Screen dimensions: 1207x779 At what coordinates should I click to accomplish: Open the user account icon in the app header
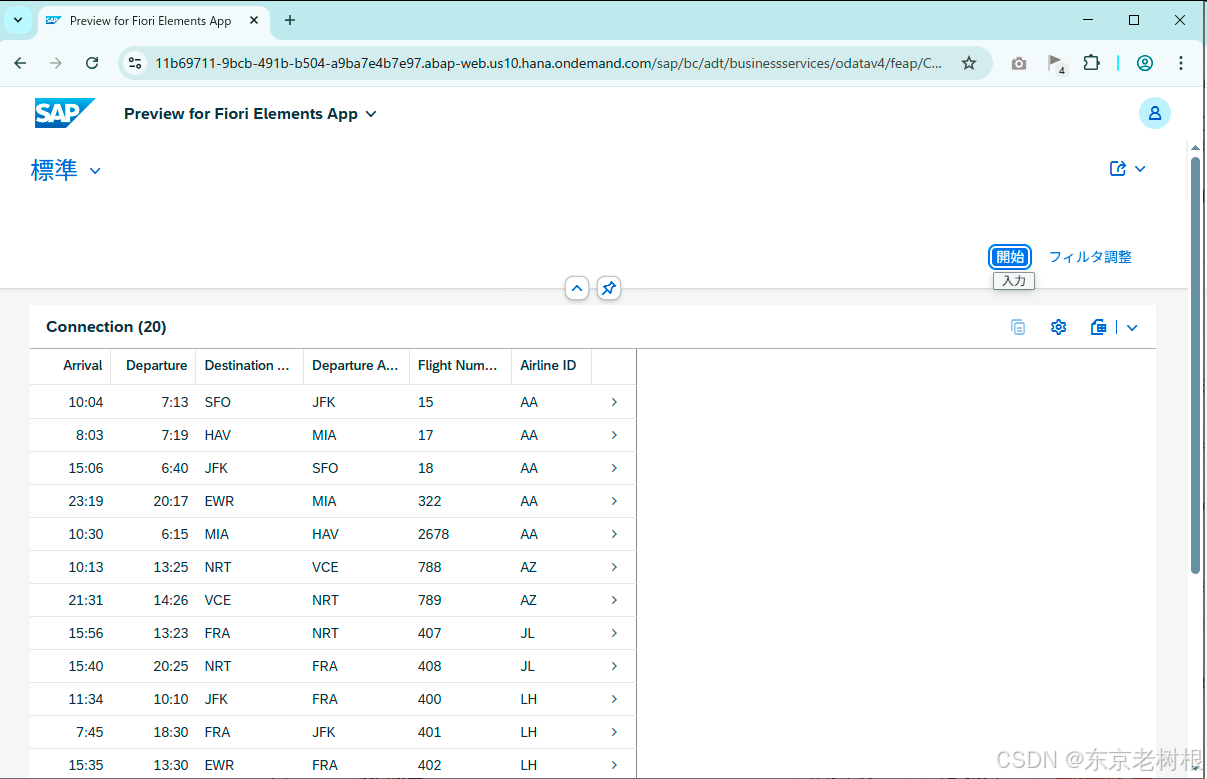pyautogui.click(x=1155, y=113)
